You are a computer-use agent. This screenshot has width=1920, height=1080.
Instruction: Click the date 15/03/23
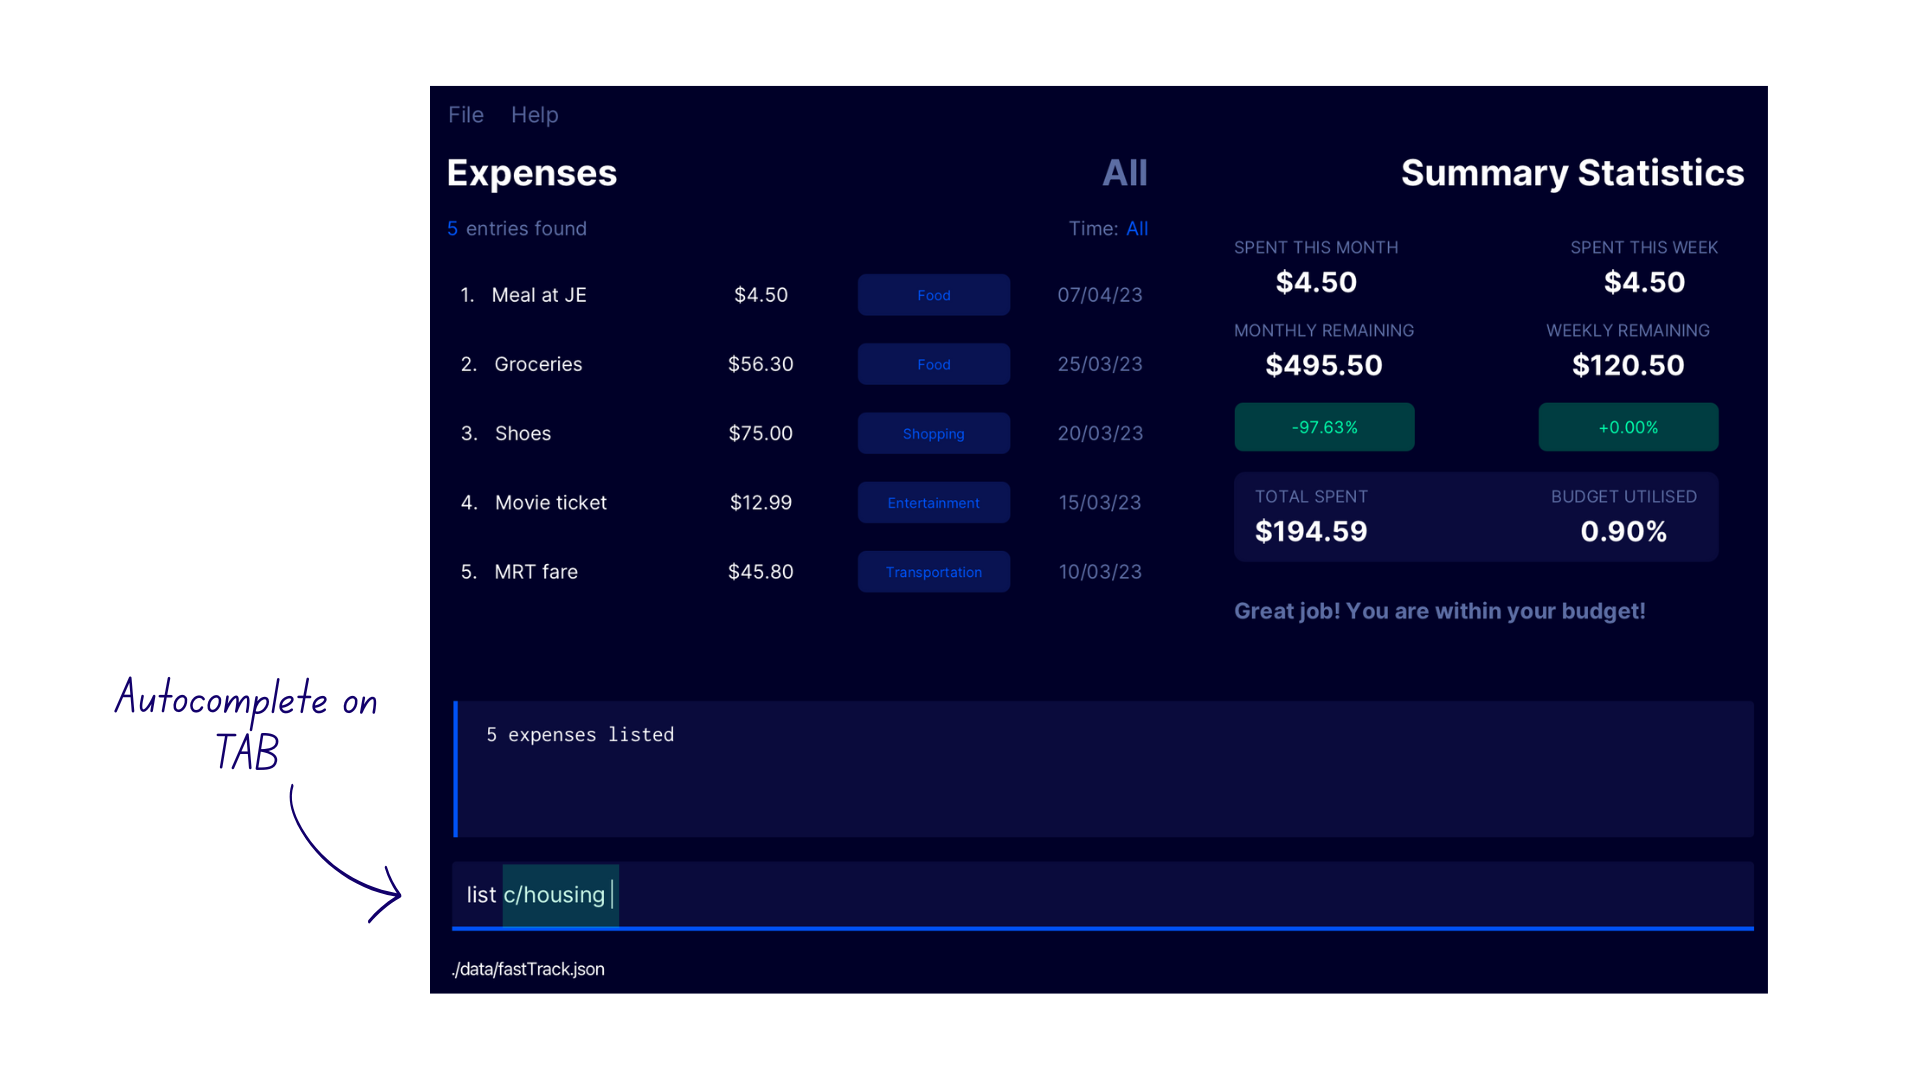click(1100, 502)
